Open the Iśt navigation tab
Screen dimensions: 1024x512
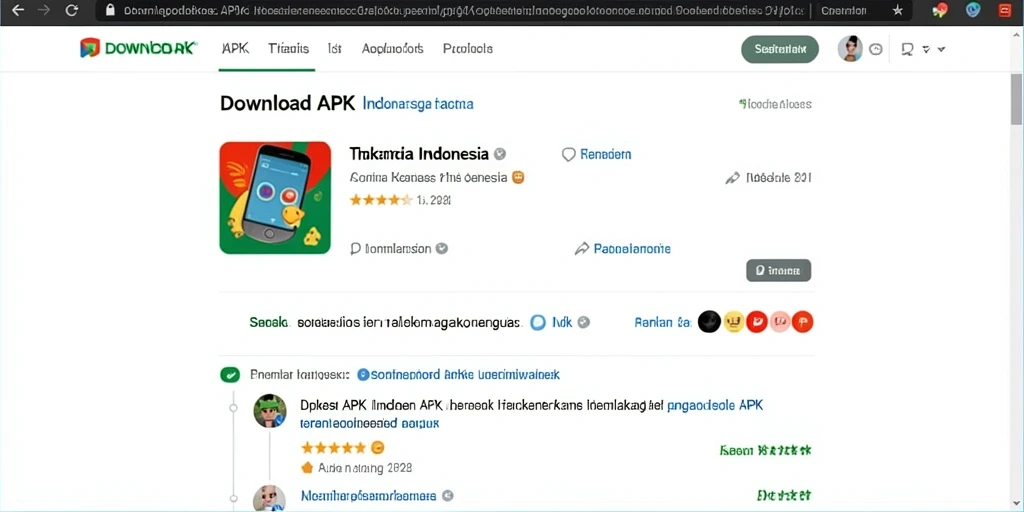(334, 48)
